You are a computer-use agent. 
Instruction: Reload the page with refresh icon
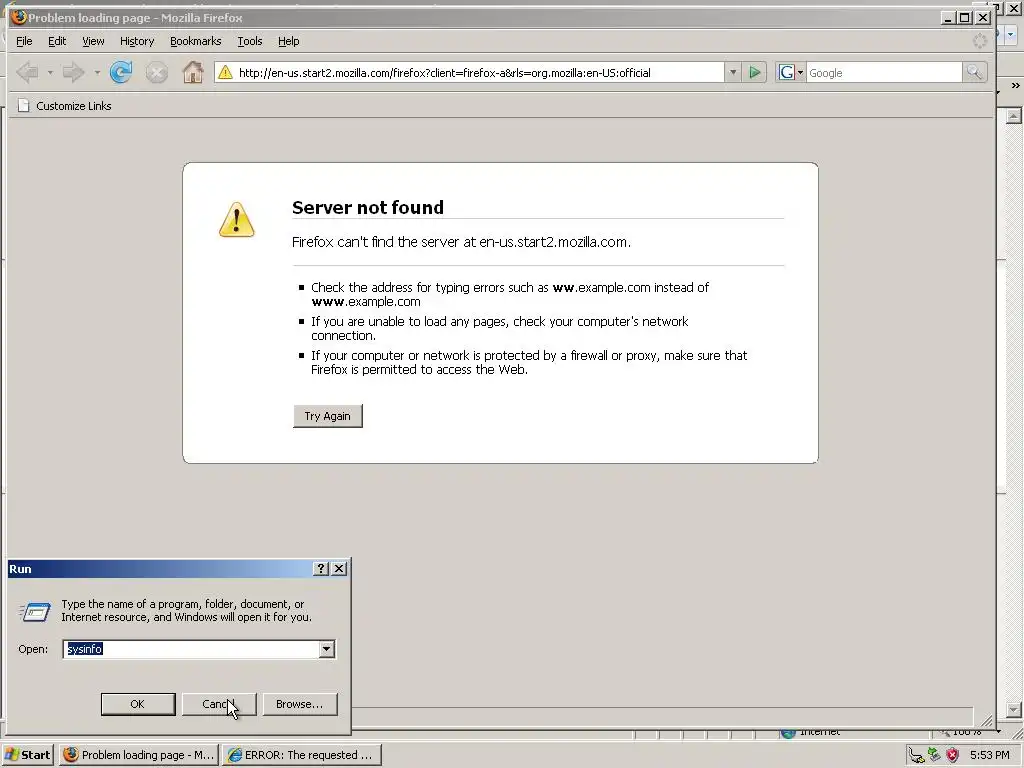click(x=121, y=72)
